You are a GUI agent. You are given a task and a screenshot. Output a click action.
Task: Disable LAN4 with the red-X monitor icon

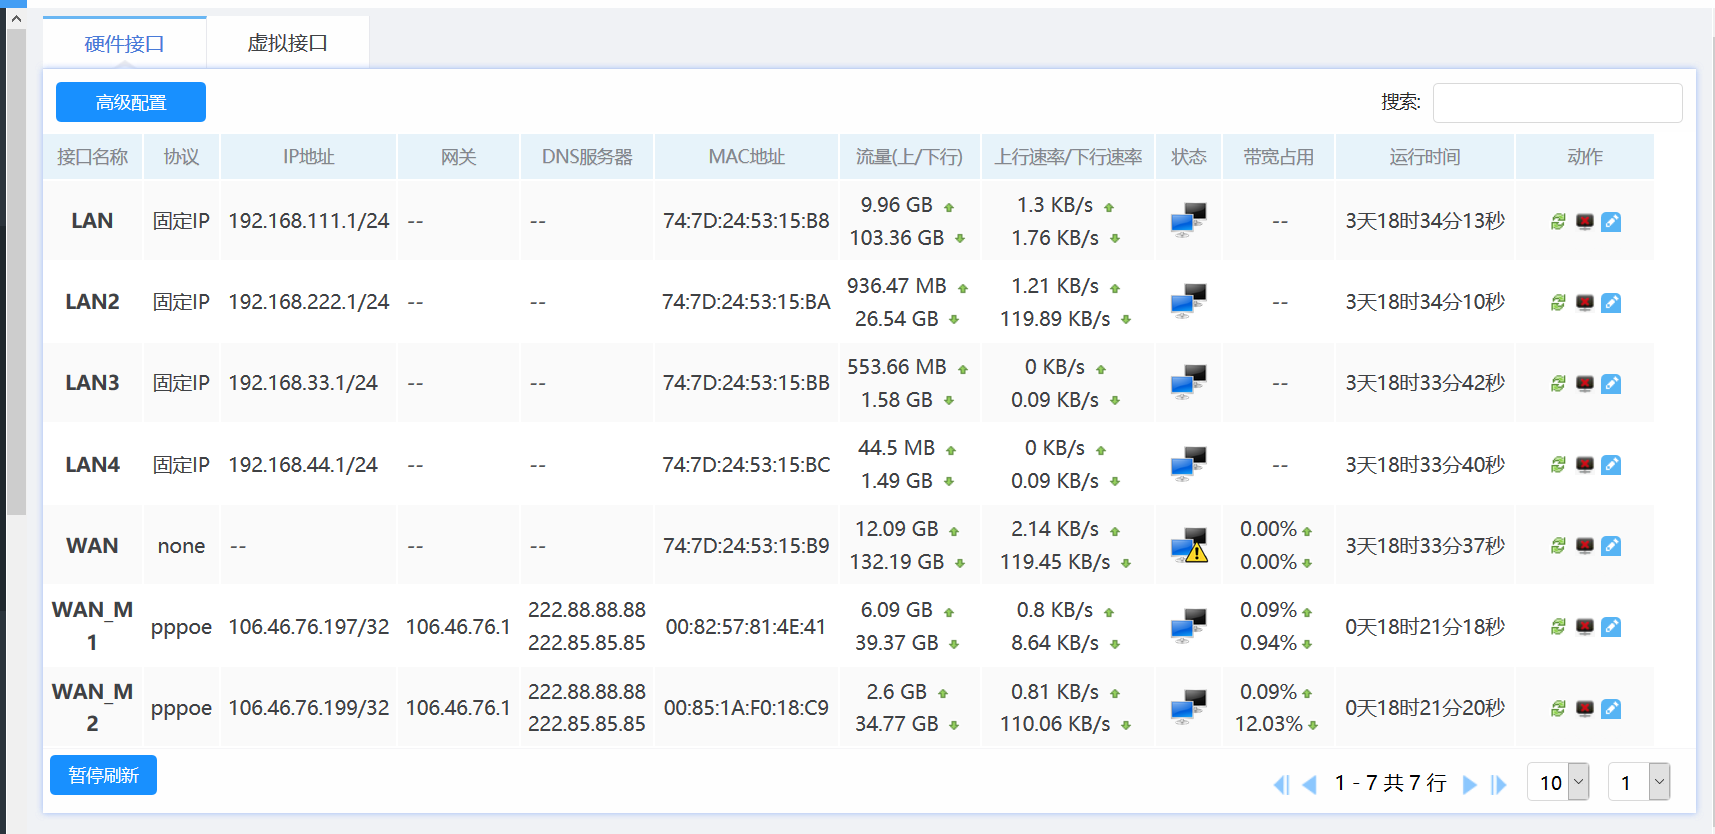[x=1585, y=465]
